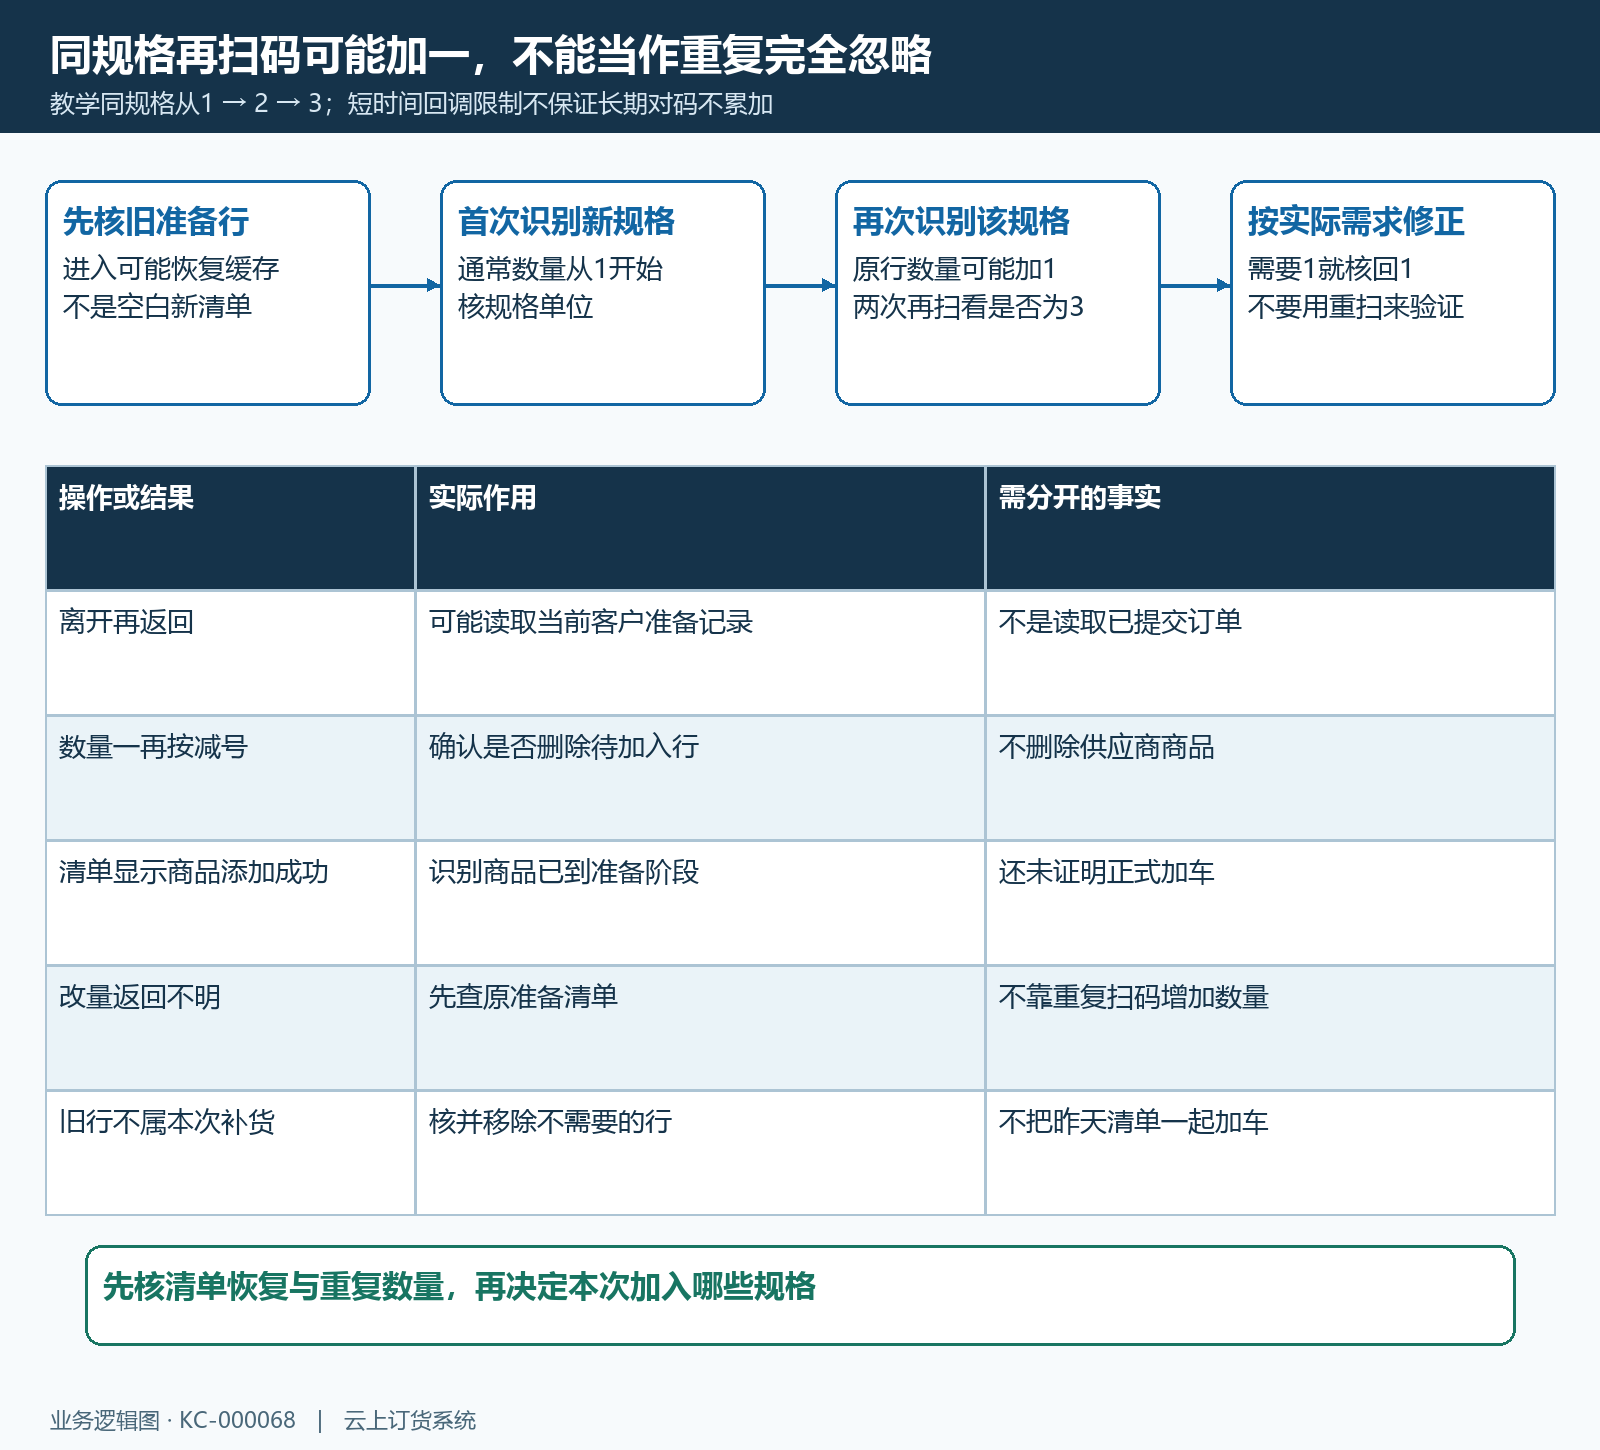Viewport: 1600px width, 1450px height.
Task: Click the '离开再返回' table cell
Action: tap(230, 653)
